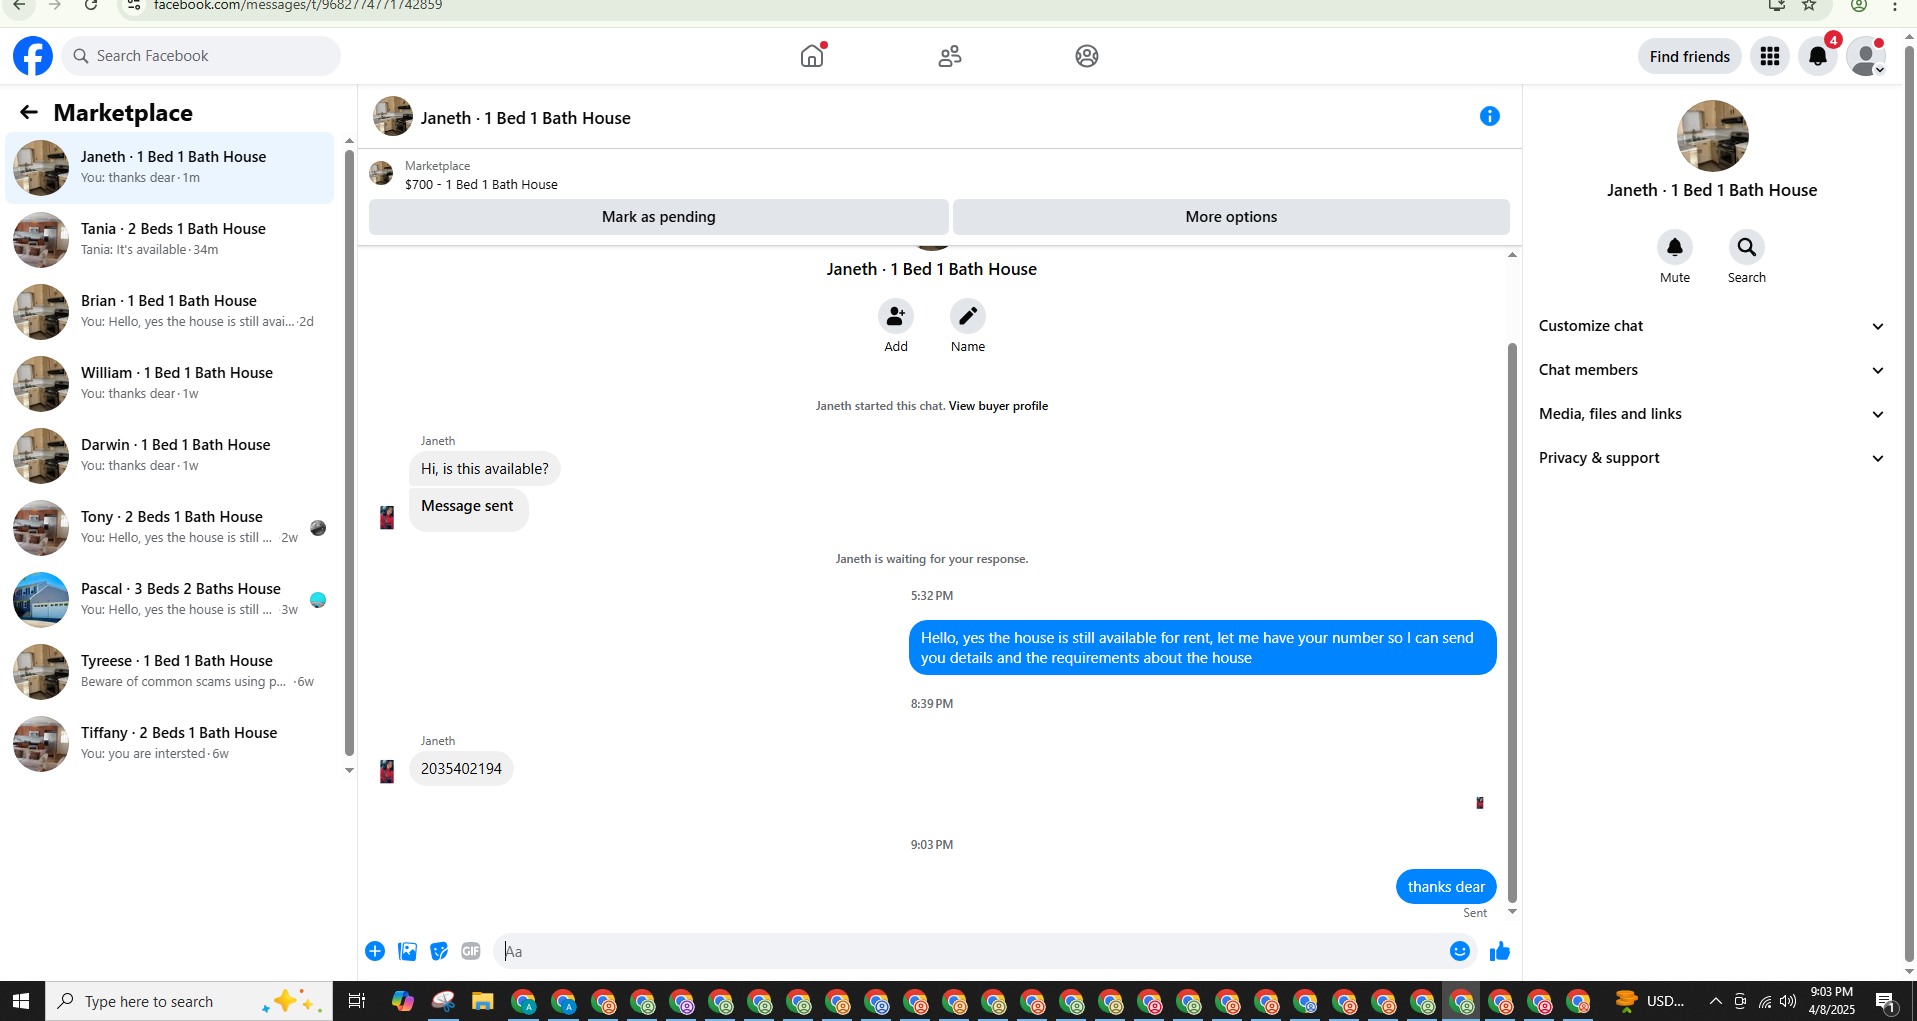The width and height of the screenshot is (1917, 1021).
Task: Select the Janeth conversation in the list
Action: click(x=170, y=168)
